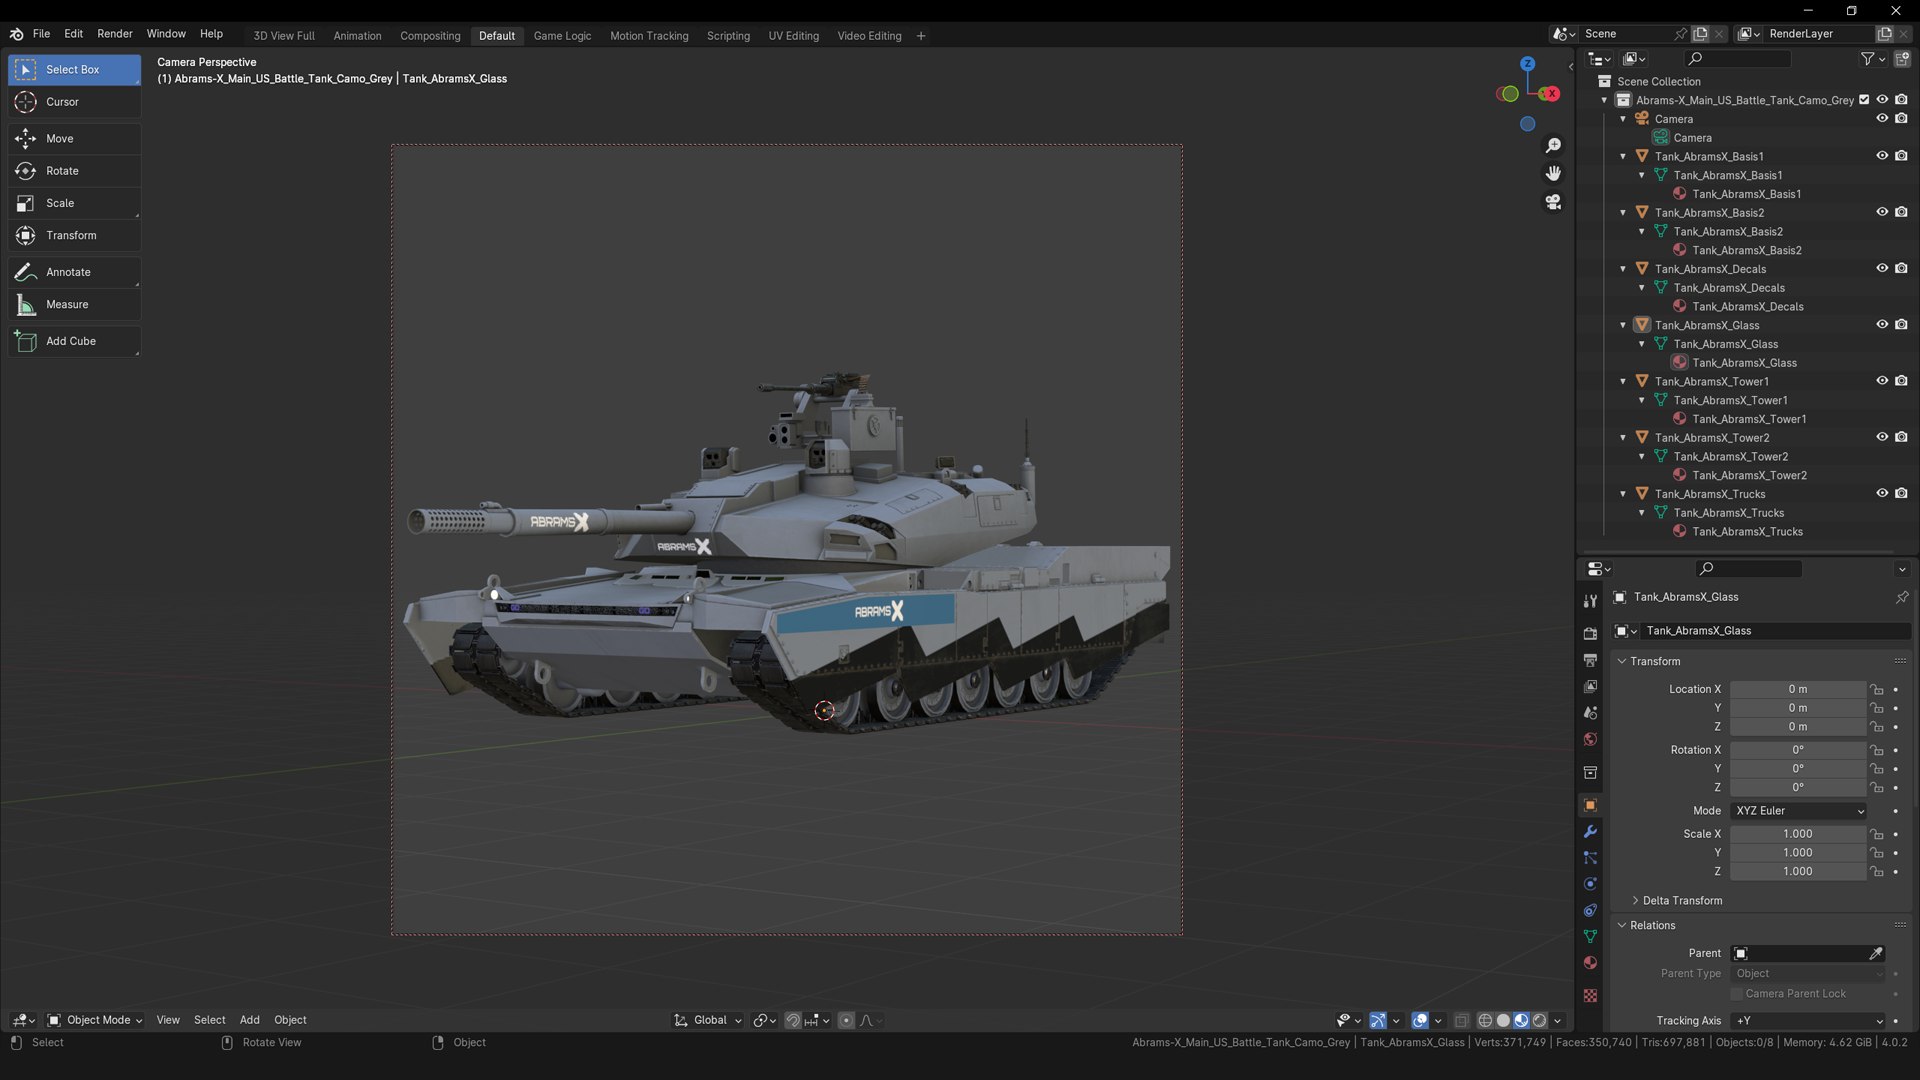The height and width of the screenshot is (1080, 1920).
Task: Collapse the Transform panel
Action: [x=1654, y=662]
